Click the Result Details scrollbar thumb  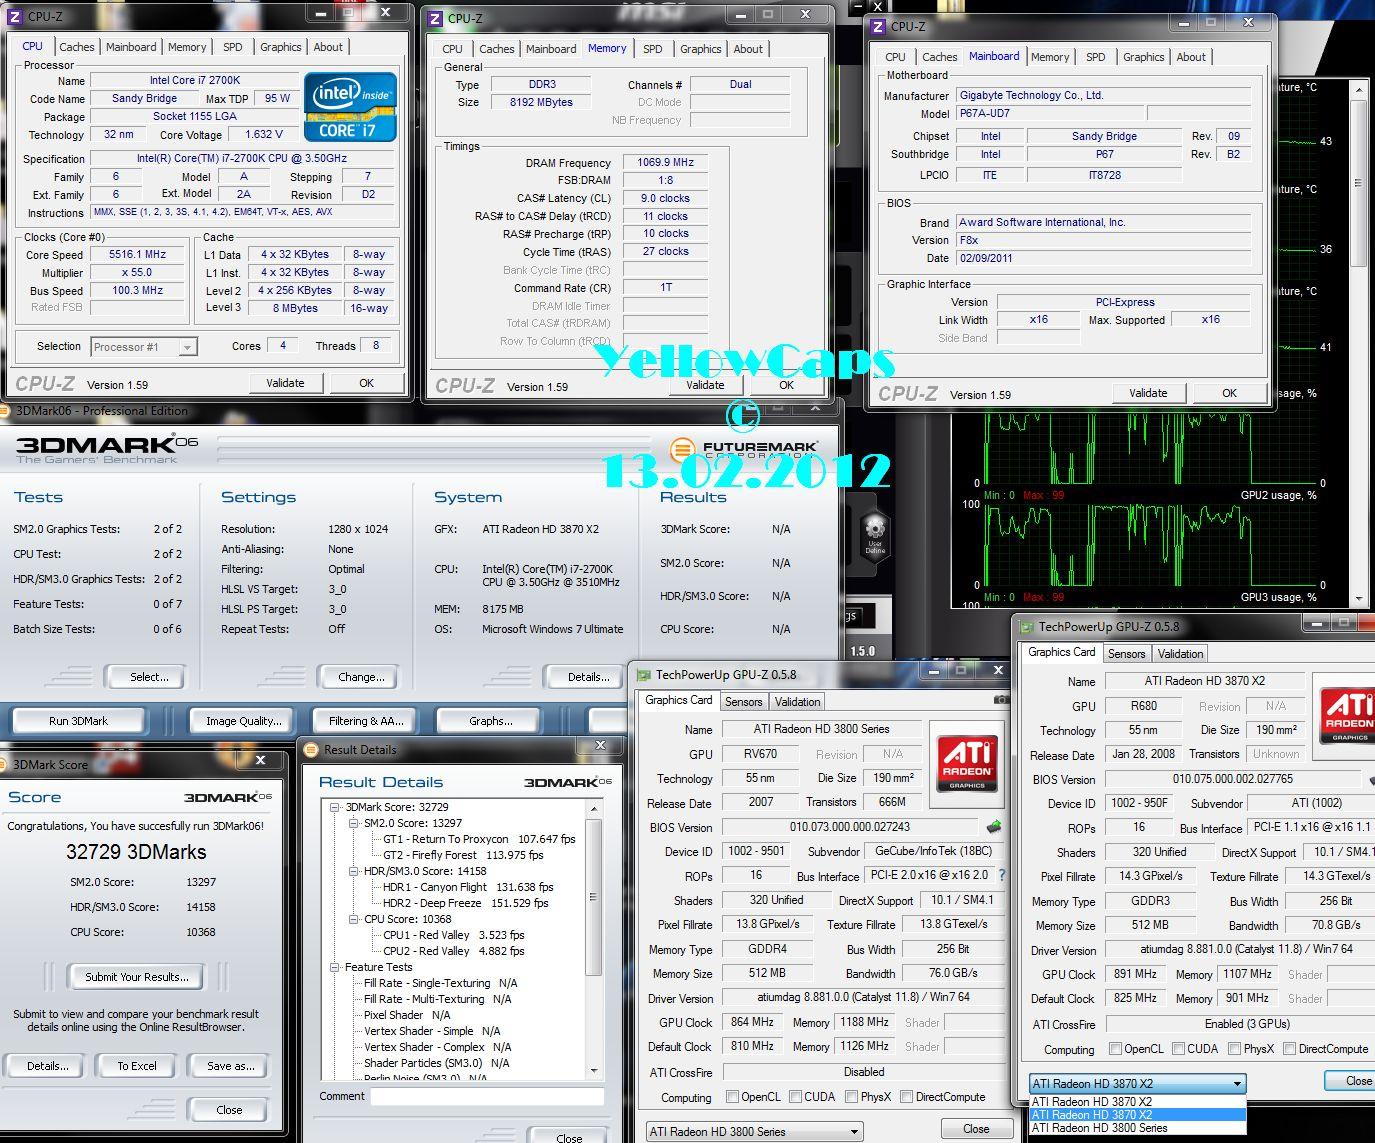click(593, 897)
